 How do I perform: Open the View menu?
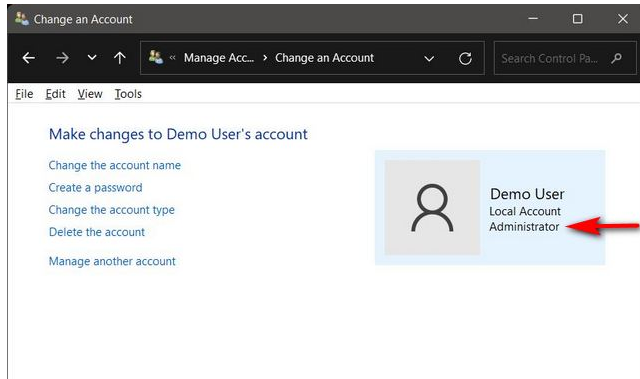point(90,94)
